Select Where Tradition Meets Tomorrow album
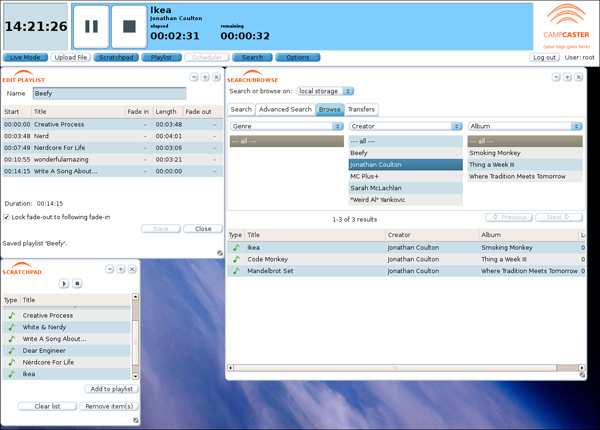The height and width of the screenshot is (430, 600). pyautogui.click(x=525, y=176)
